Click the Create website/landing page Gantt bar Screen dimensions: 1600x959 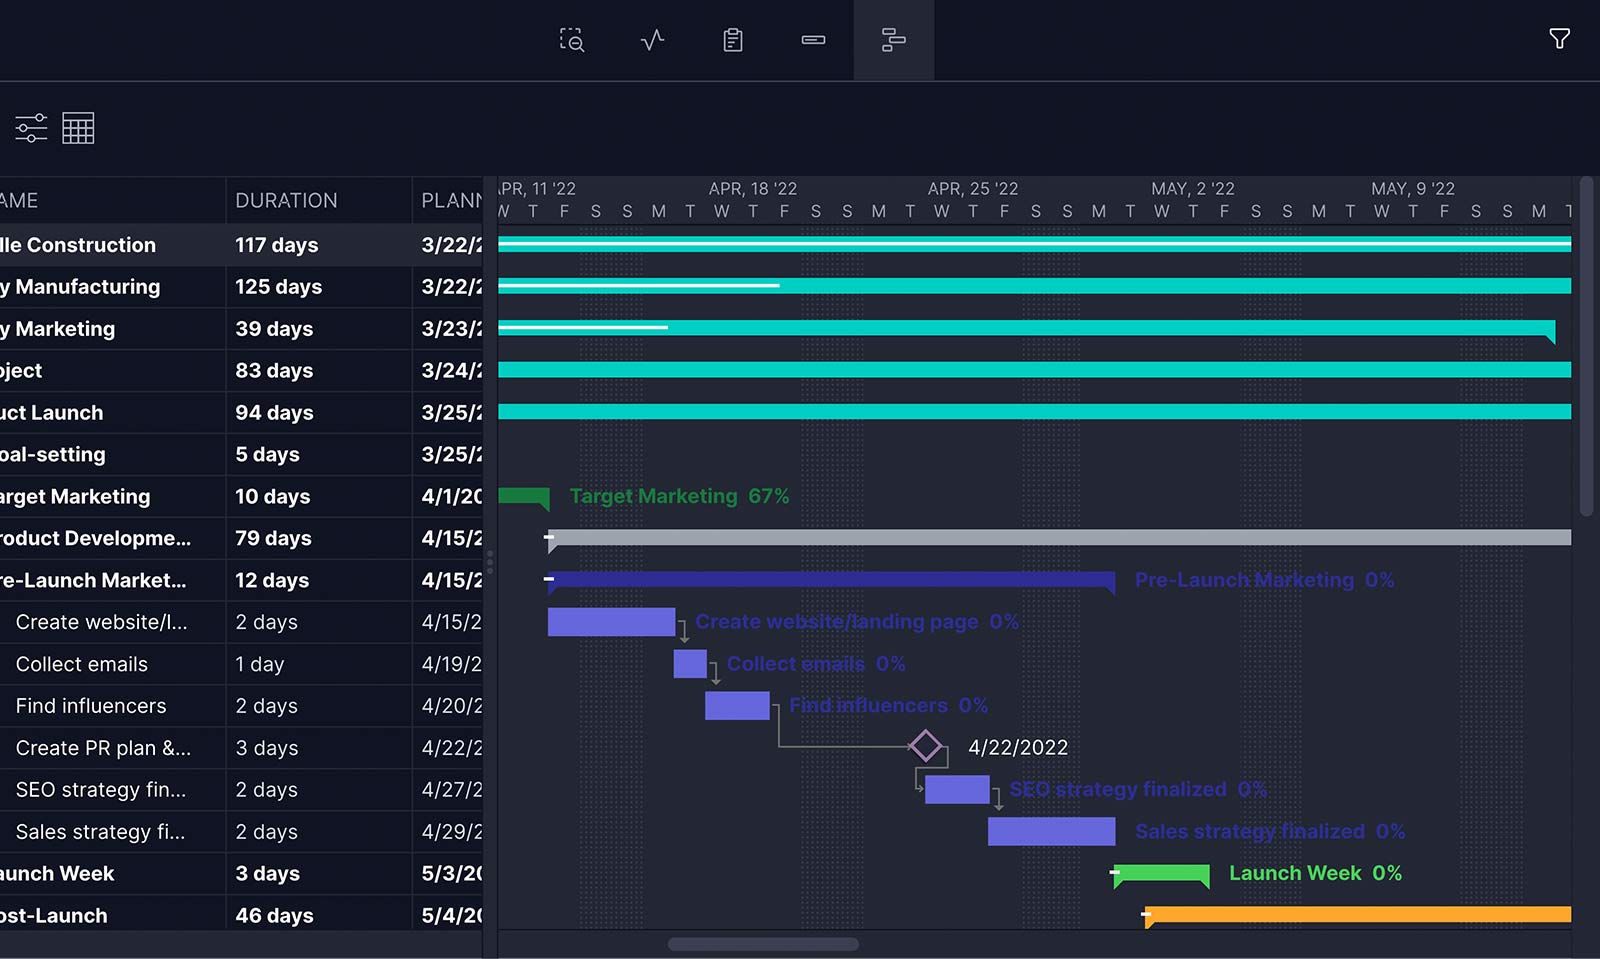611,622
